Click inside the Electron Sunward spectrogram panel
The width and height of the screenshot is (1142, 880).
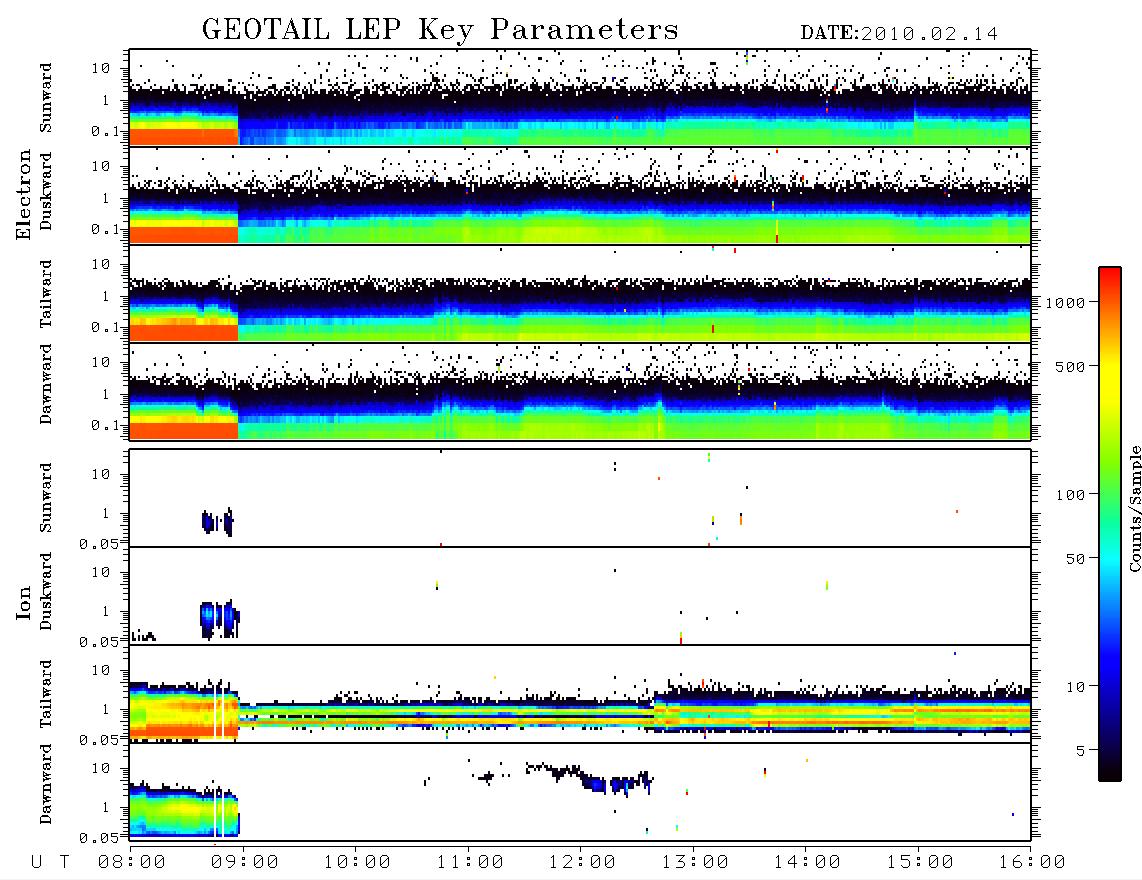(580, 98)
